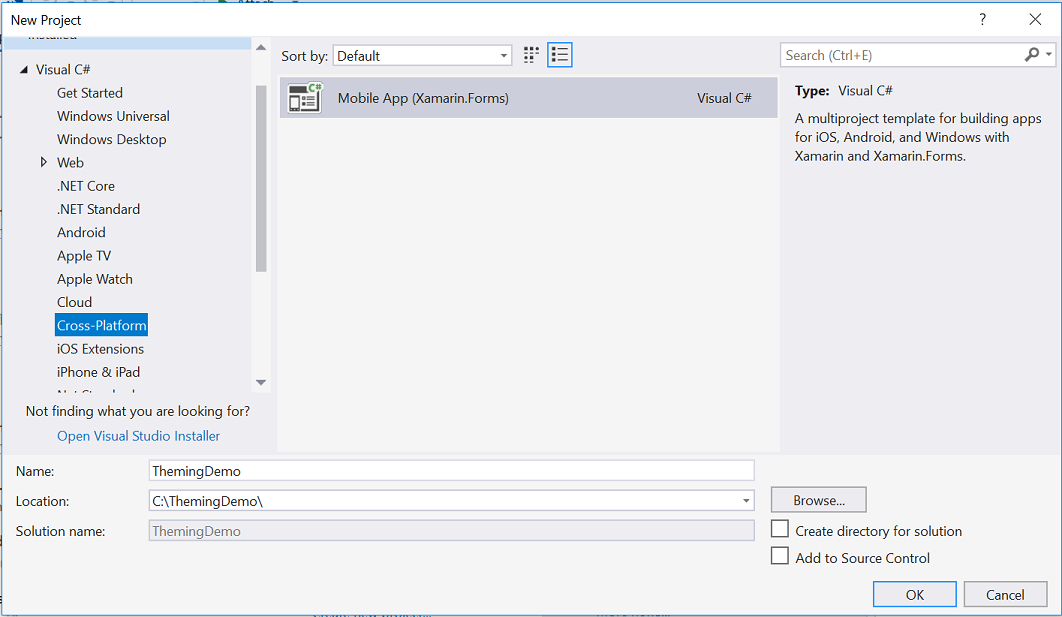Image resolution: width=1062 pixels, height=617 pixels.
Task: Select iOS Extensions category
Action: tap(100, 349)
